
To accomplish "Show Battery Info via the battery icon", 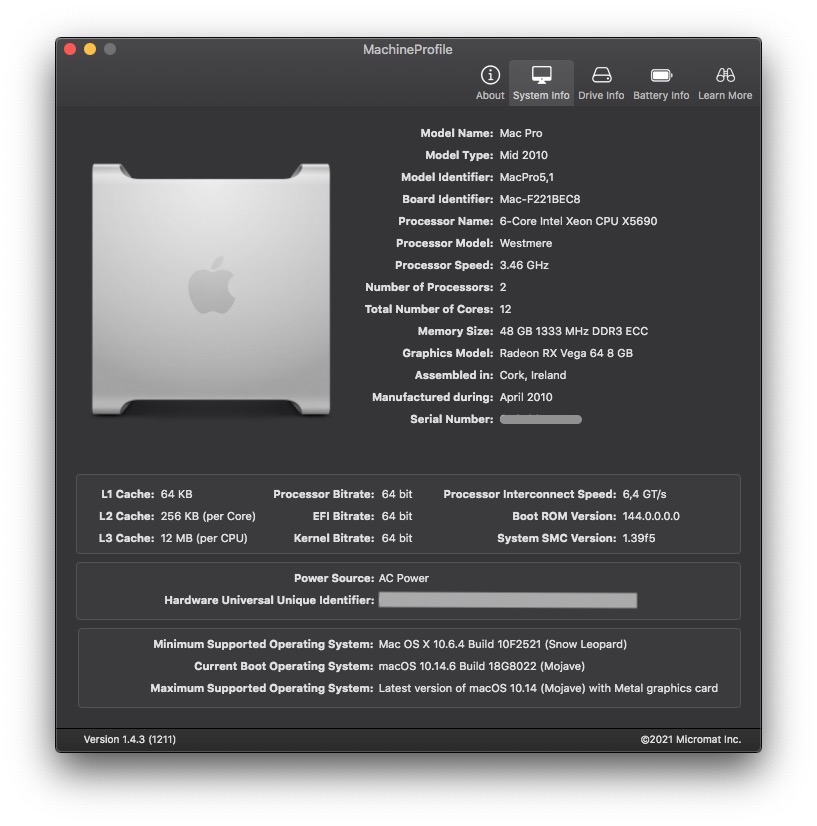I will [661, 75].
